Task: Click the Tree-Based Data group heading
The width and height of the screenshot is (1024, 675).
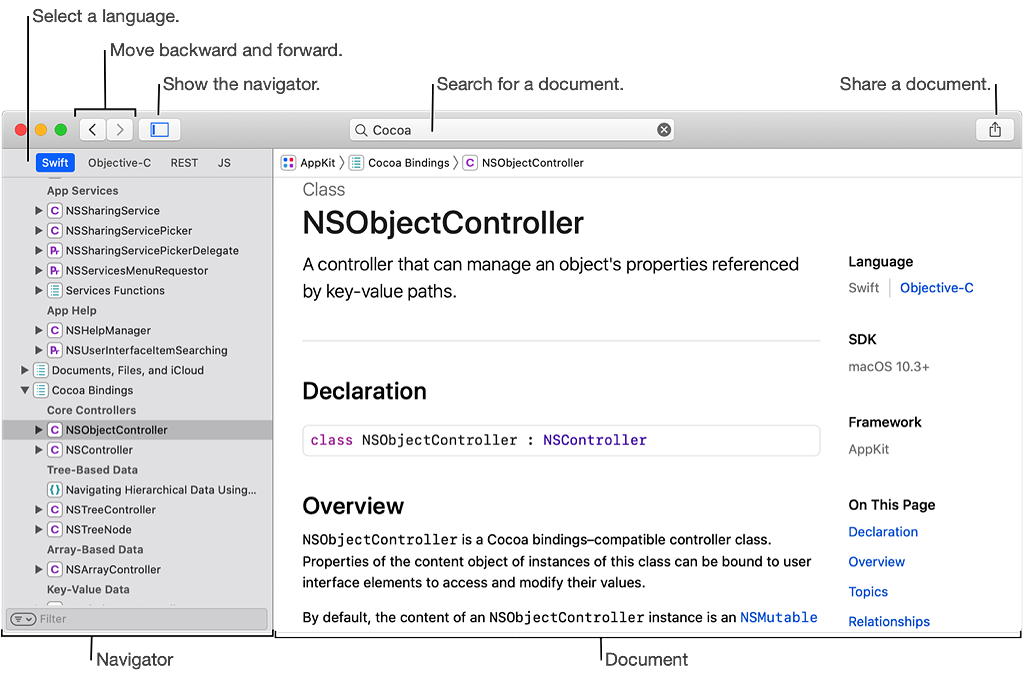Action: [92, 470]
